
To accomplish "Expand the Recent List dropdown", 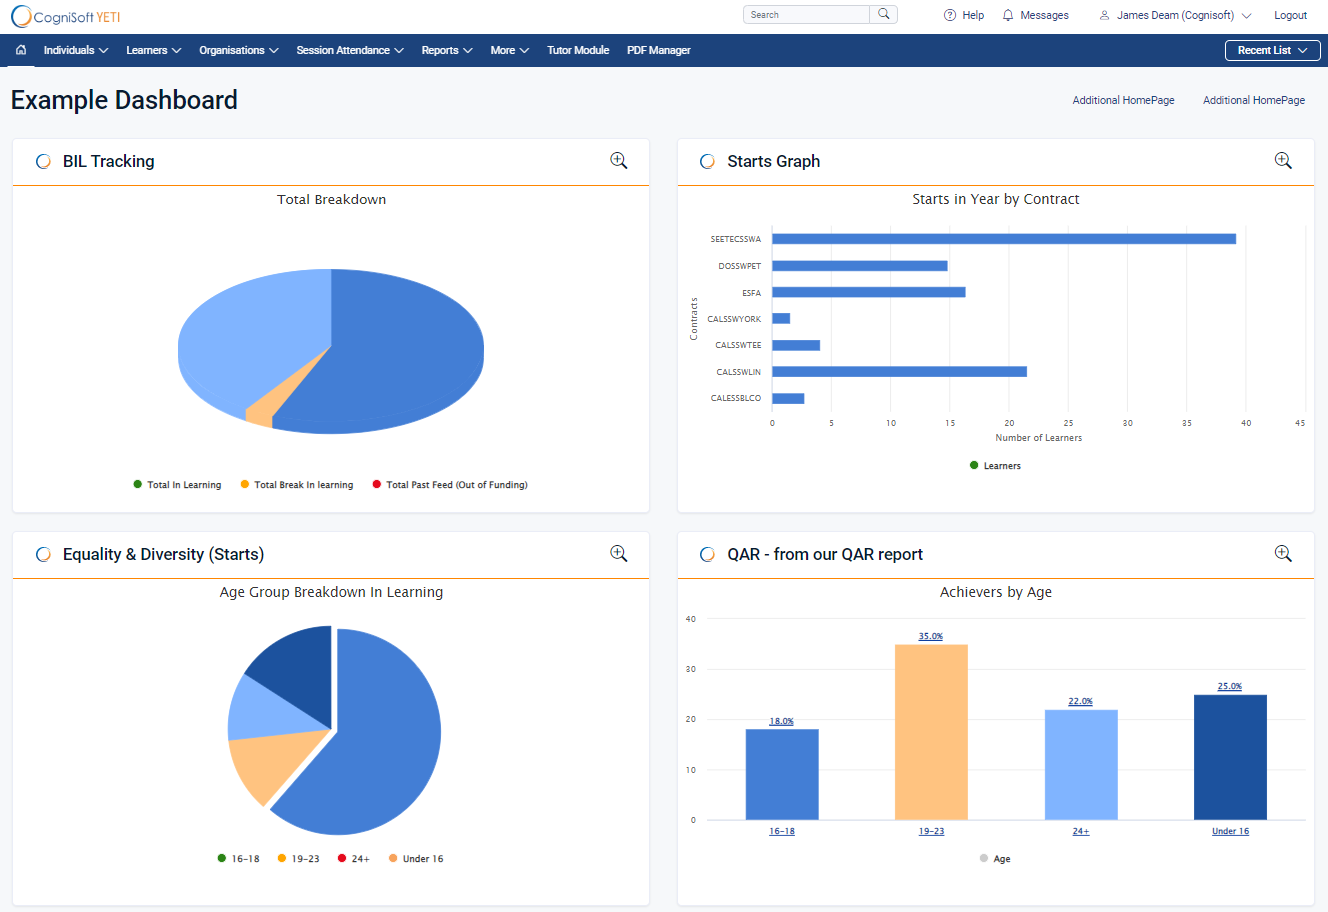I will click(1272, 49).
